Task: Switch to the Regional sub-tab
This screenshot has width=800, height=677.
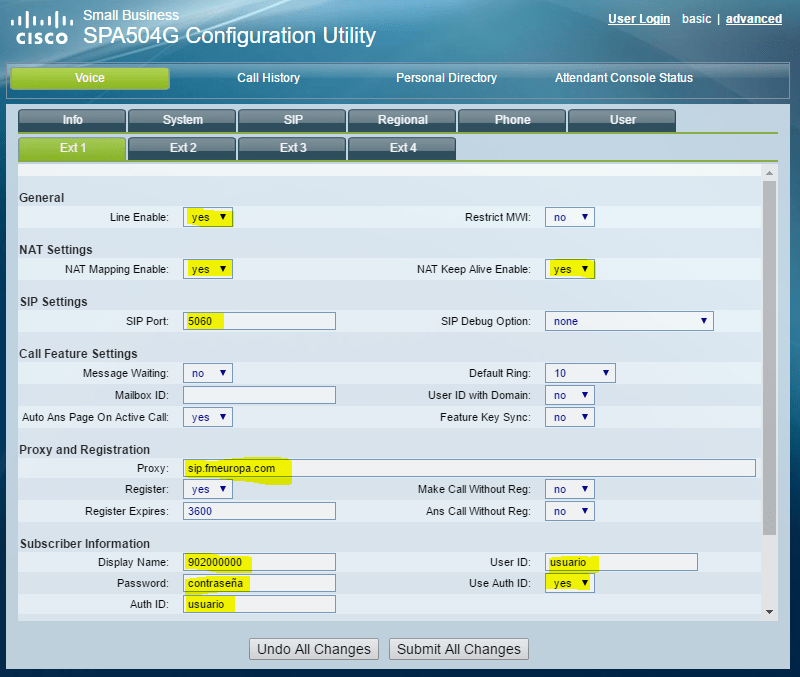Action: click(402, 120)
